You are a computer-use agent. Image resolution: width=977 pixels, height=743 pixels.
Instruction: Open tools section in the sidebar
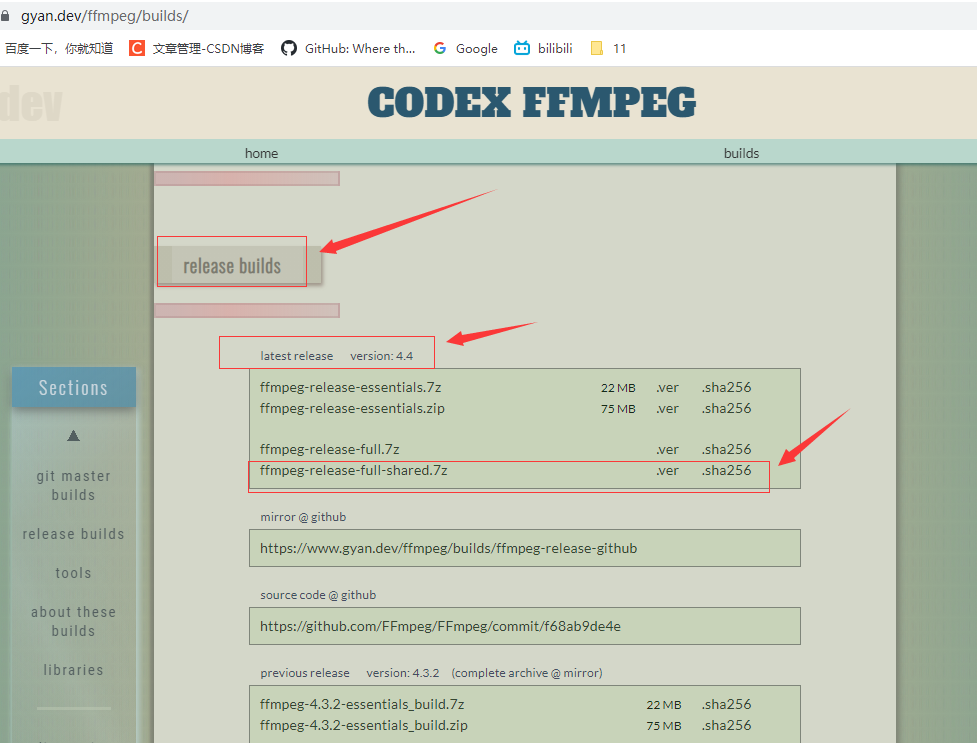[74, 573]
